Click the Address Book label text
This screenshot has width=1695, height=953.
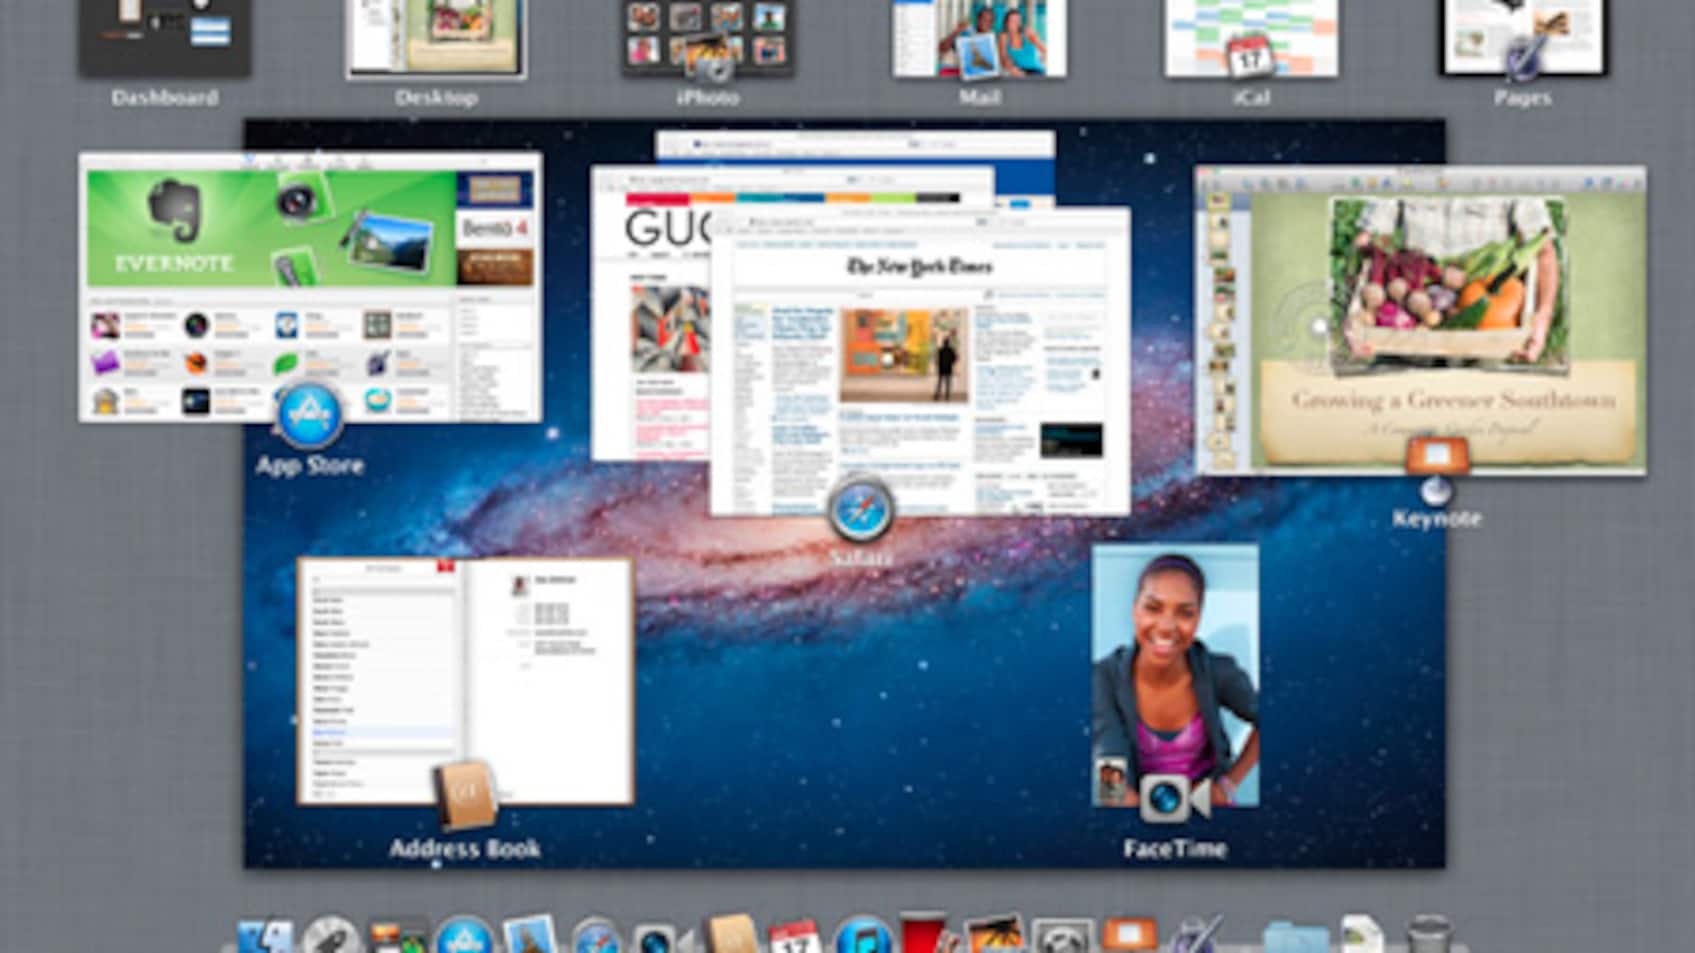[x=465, y=849]
